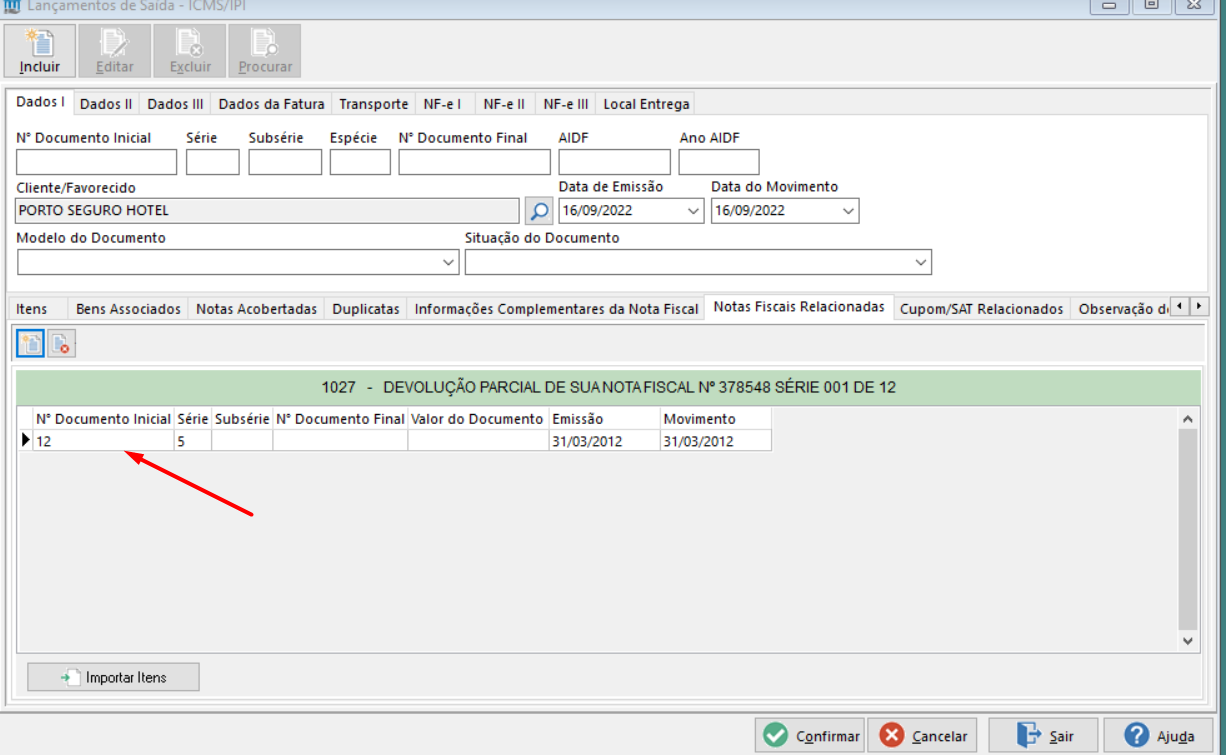Open Dados da Fatura tab

(271, 104)
